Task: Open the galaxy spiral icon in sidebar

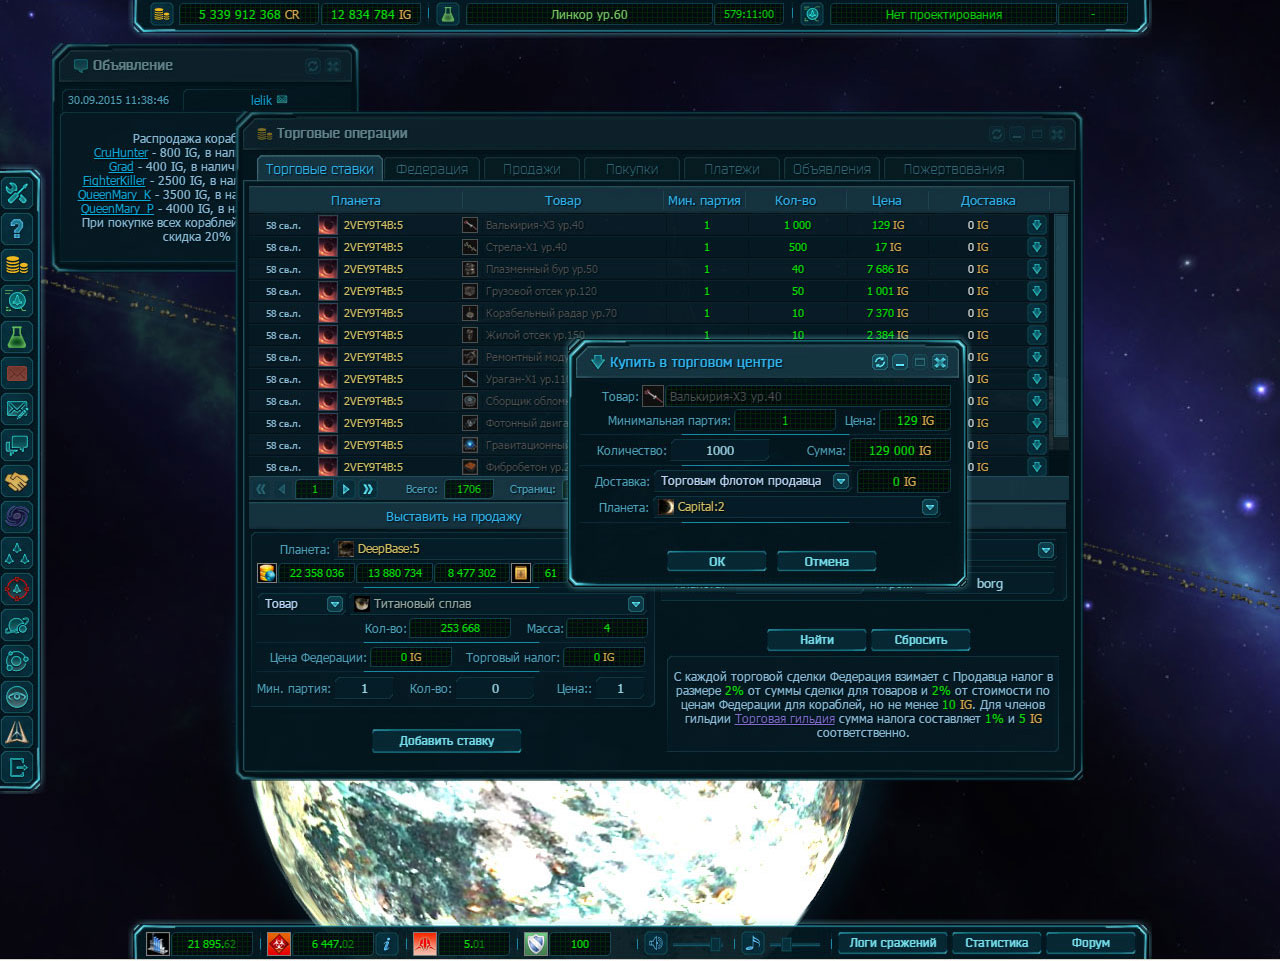Action: (17, 517)
